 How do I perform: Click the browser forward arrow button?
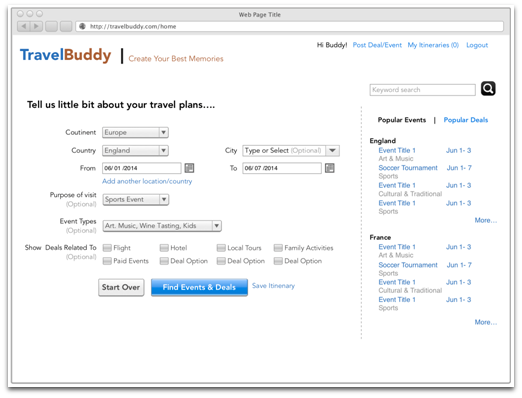point(36,26)
